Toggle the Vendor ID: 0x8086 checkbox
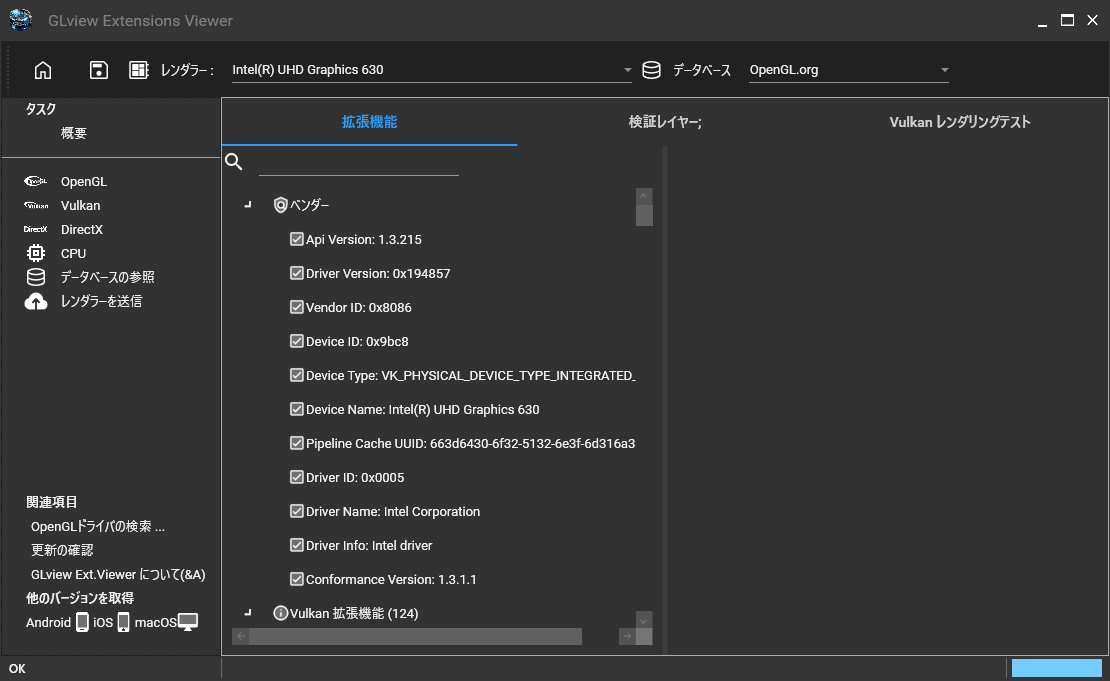The height and width of the screenshot is (681, 1110). (x=297, y=307)
